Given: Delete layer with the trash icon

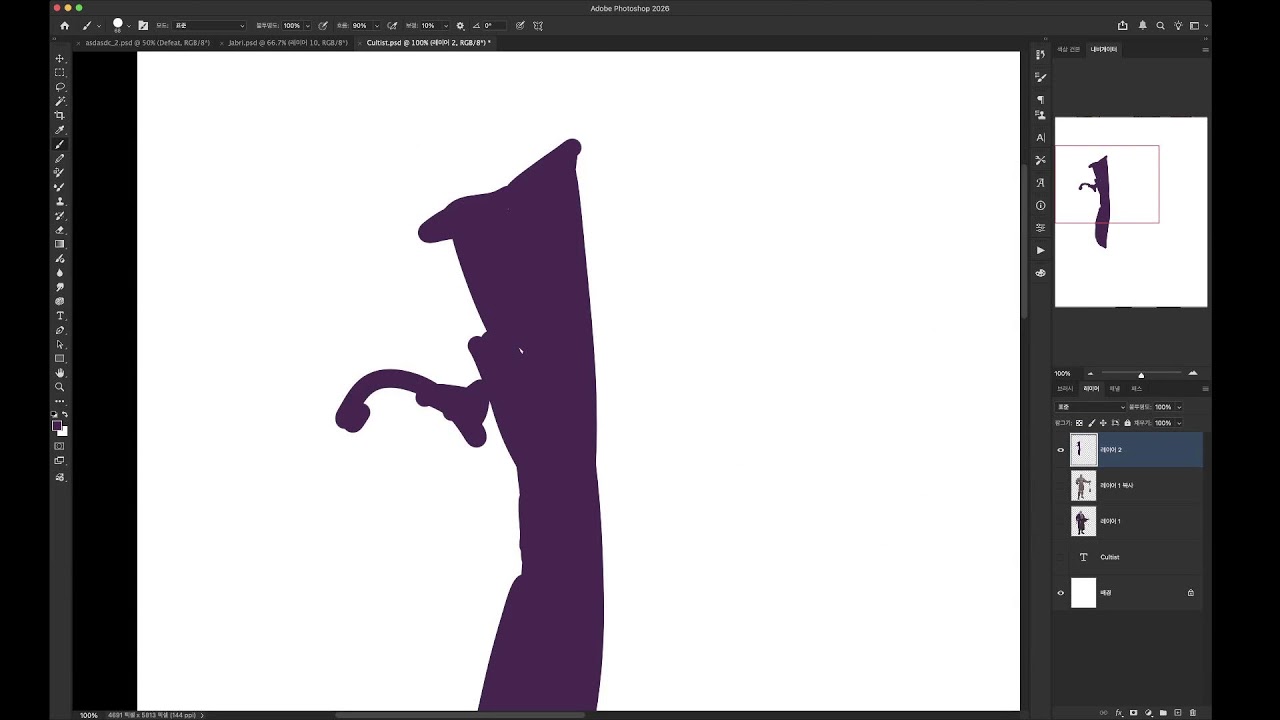Looking at the screenshot, I should (1193, 713).
